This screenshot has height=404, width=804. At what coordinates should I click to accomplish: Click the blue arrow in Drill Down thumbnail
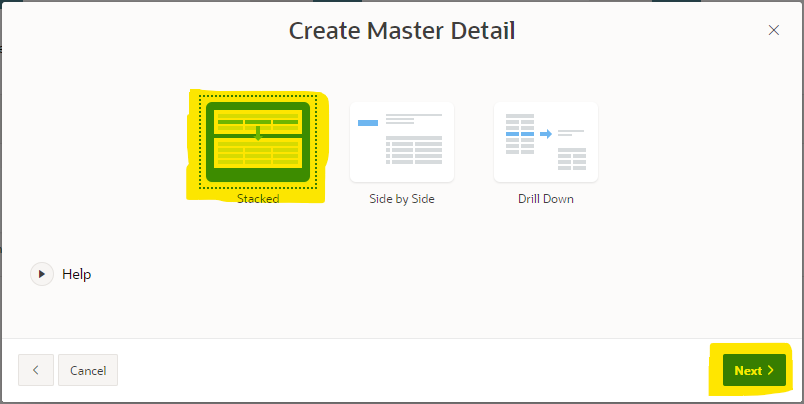click(546, 133)
